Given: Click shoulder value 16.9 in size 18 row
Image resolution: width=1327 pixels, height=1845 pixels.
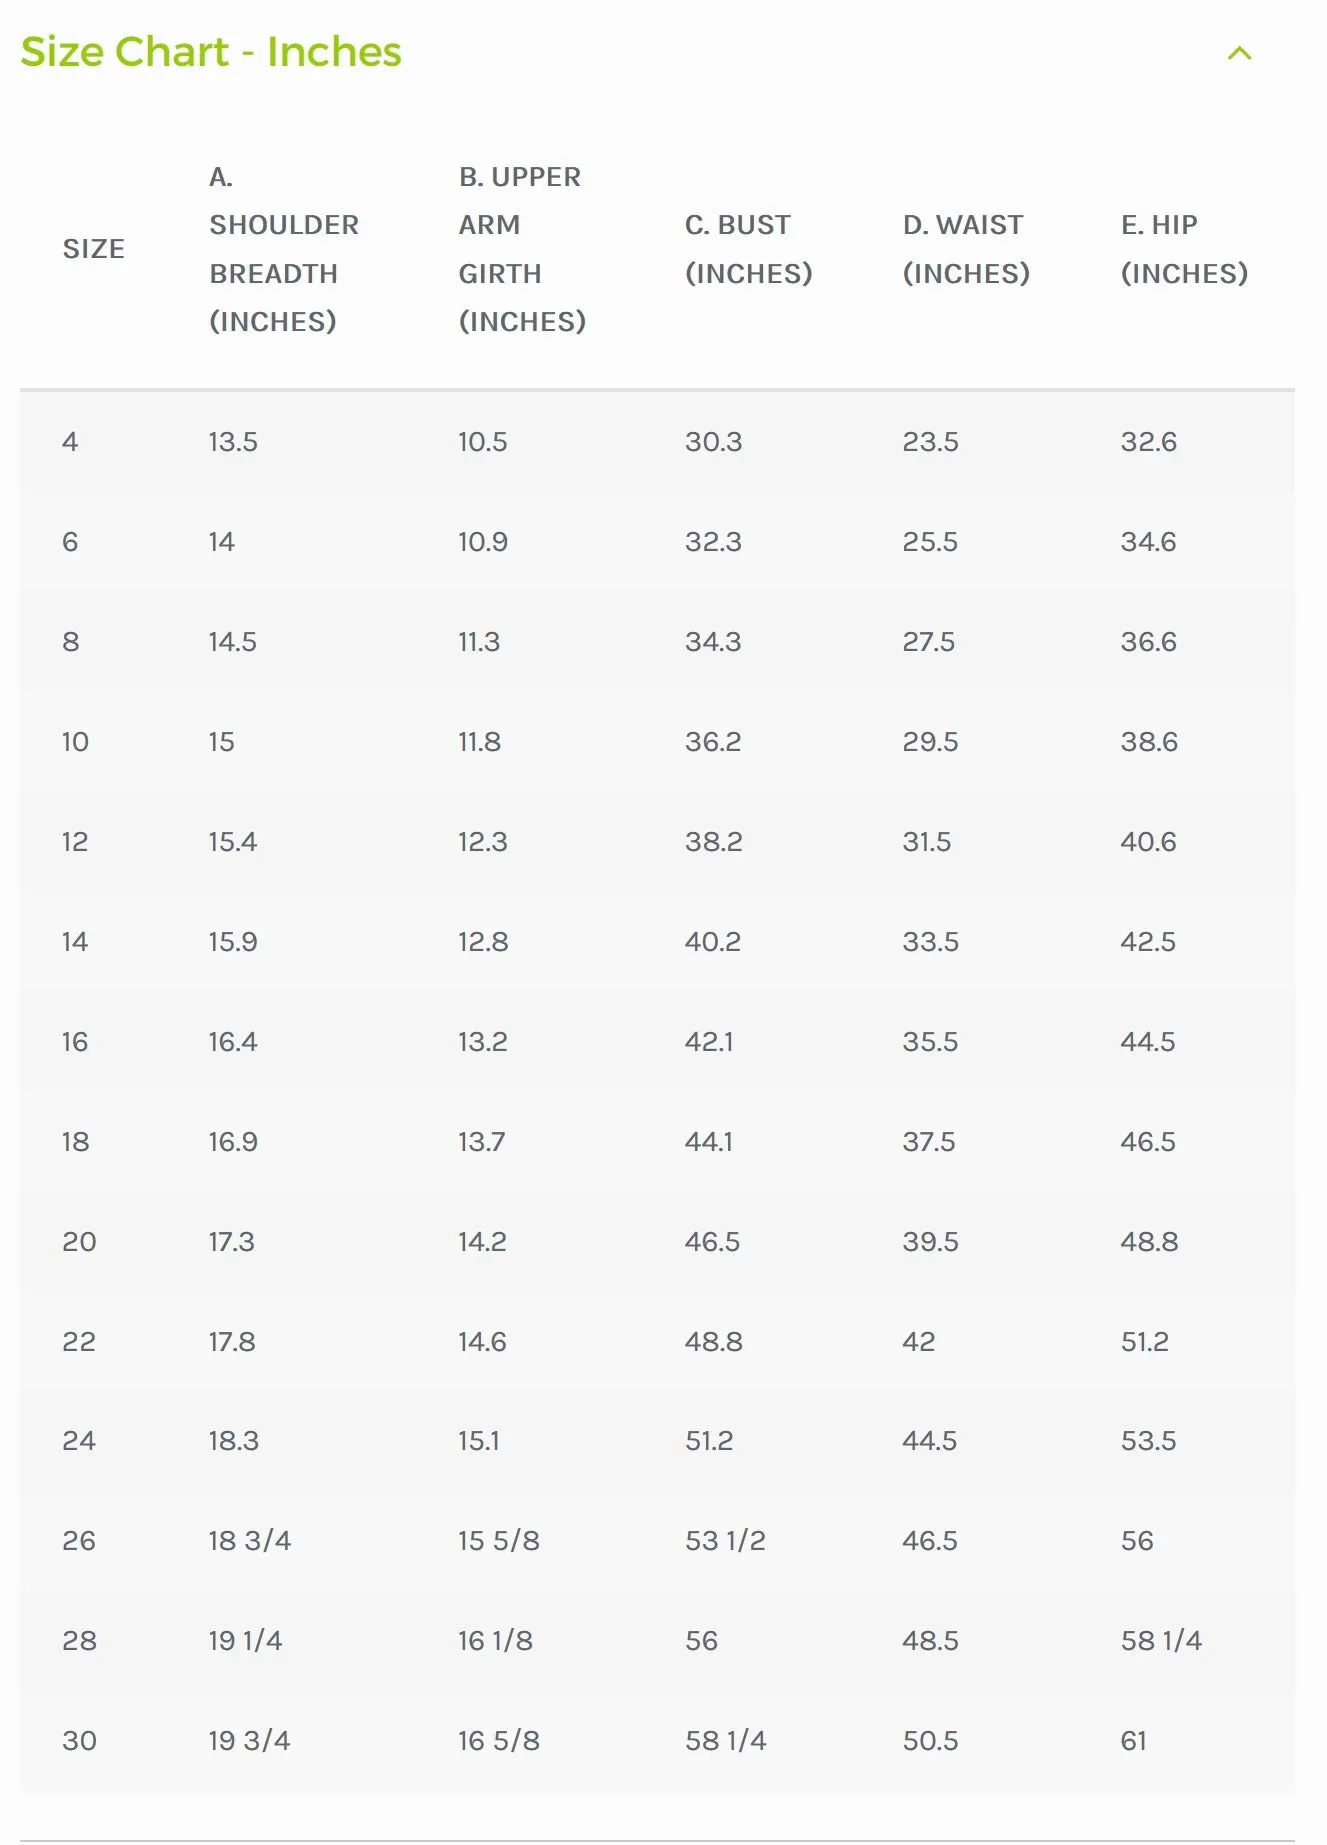Looking at the screenshot, I should [233, 1142].
